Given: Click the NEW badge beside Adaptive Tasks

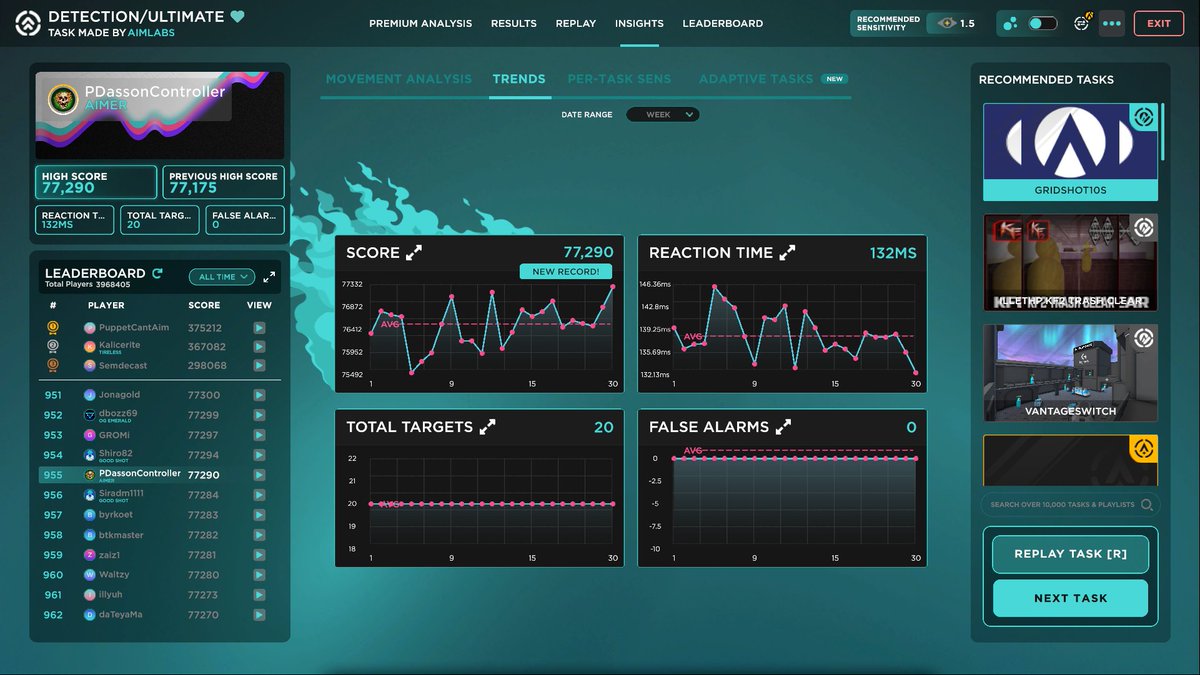Looking at the screenshot, I should tap(835, 78).
